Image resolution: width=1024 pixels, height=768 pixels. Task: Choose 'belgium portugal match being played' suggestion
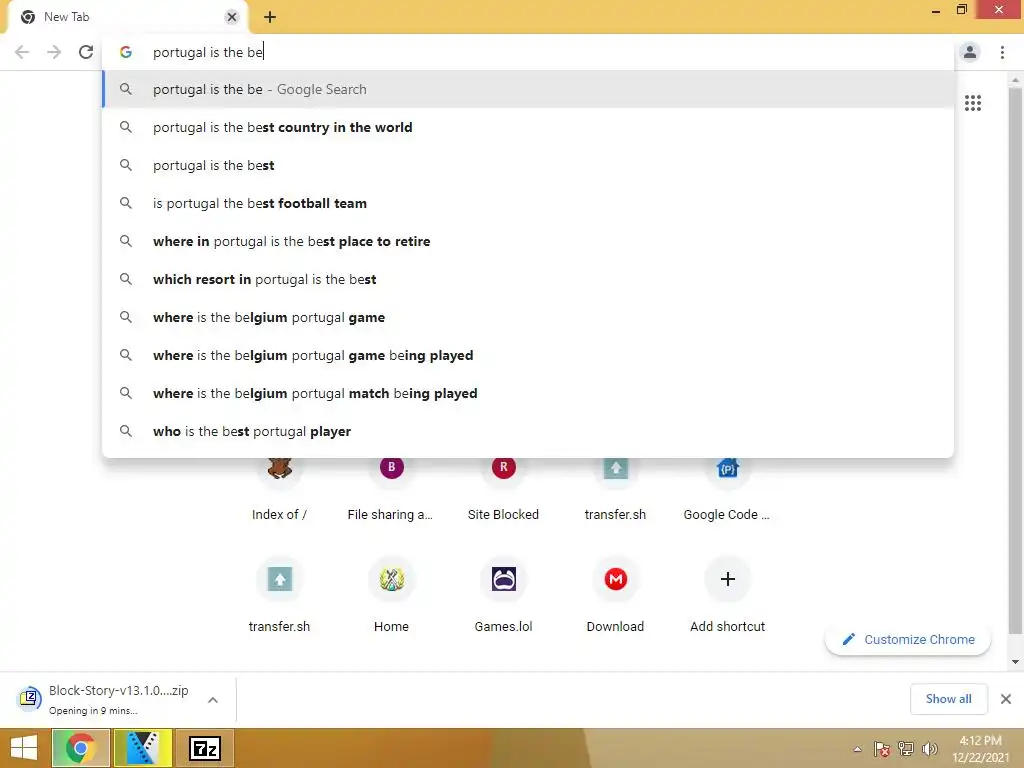[528, 393]
